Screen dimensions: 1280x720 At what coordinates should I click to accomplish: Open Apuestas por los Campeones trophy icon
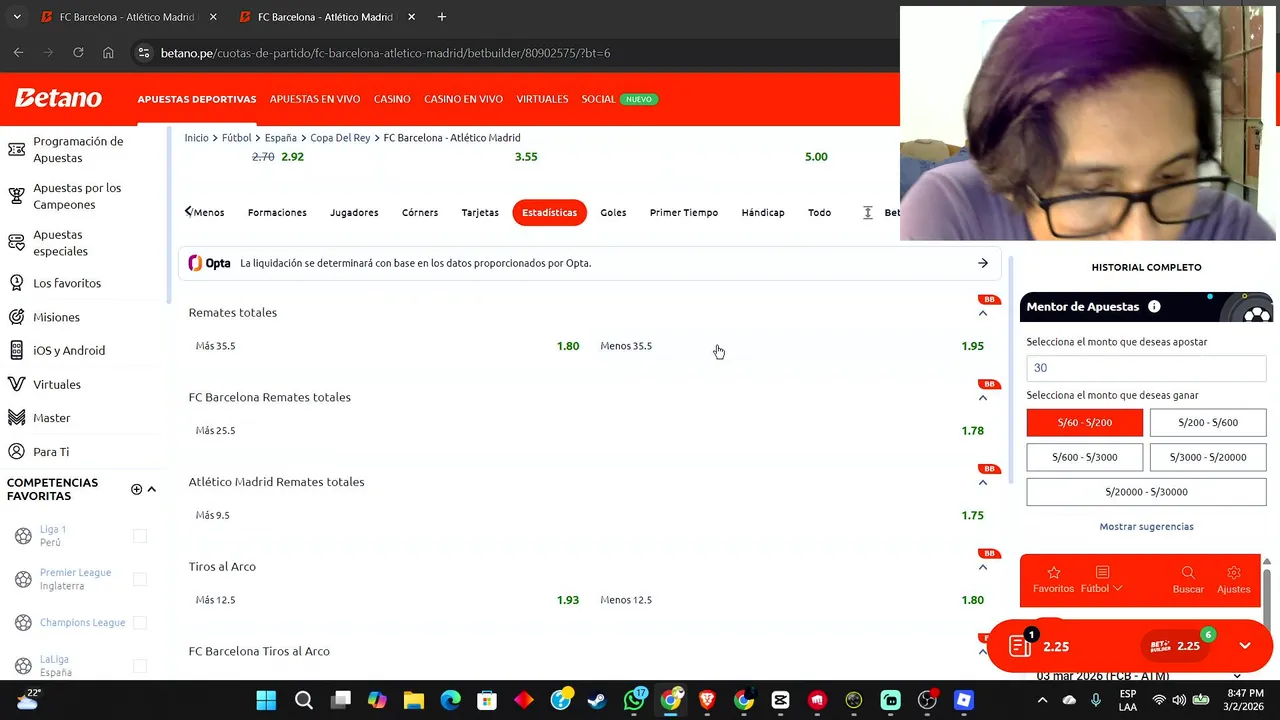tap(16, 196)
